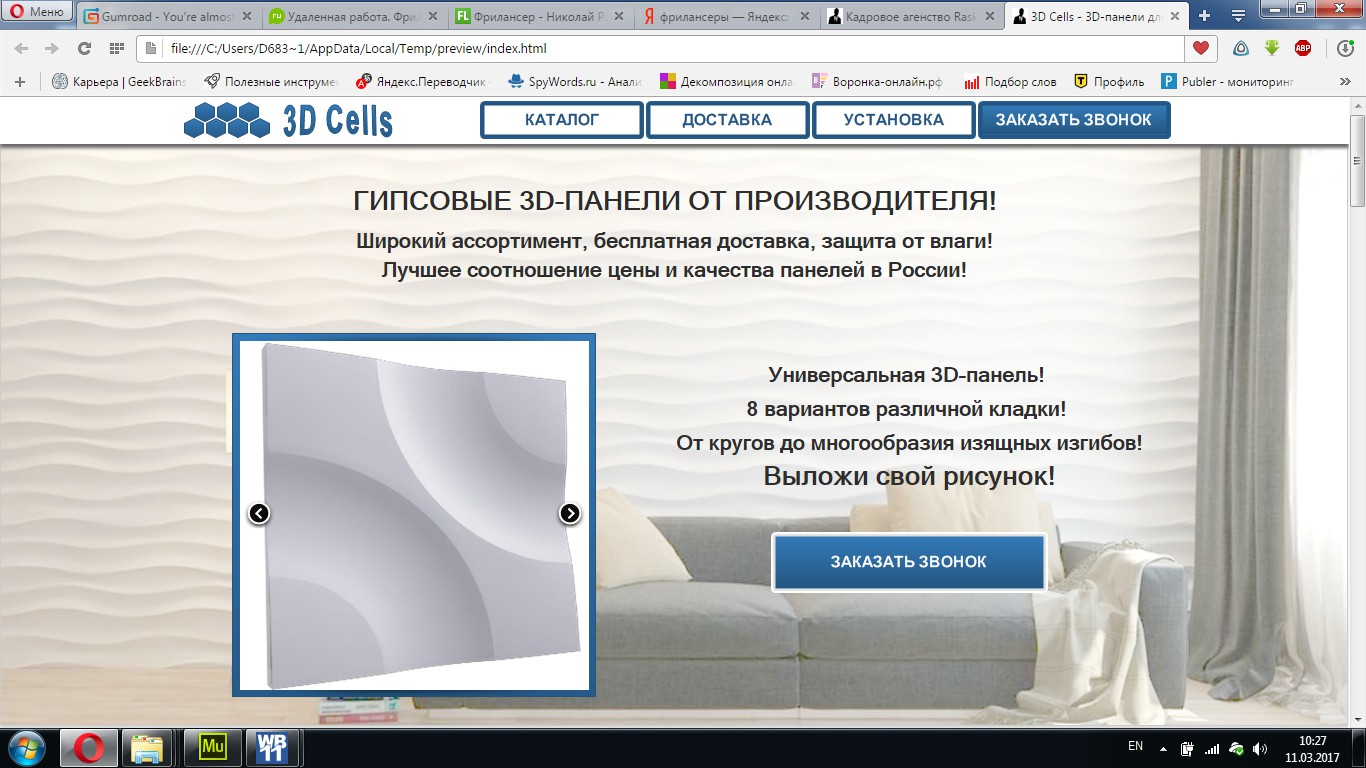Click the text Универсальная 3D-панель!

[906, 376]
